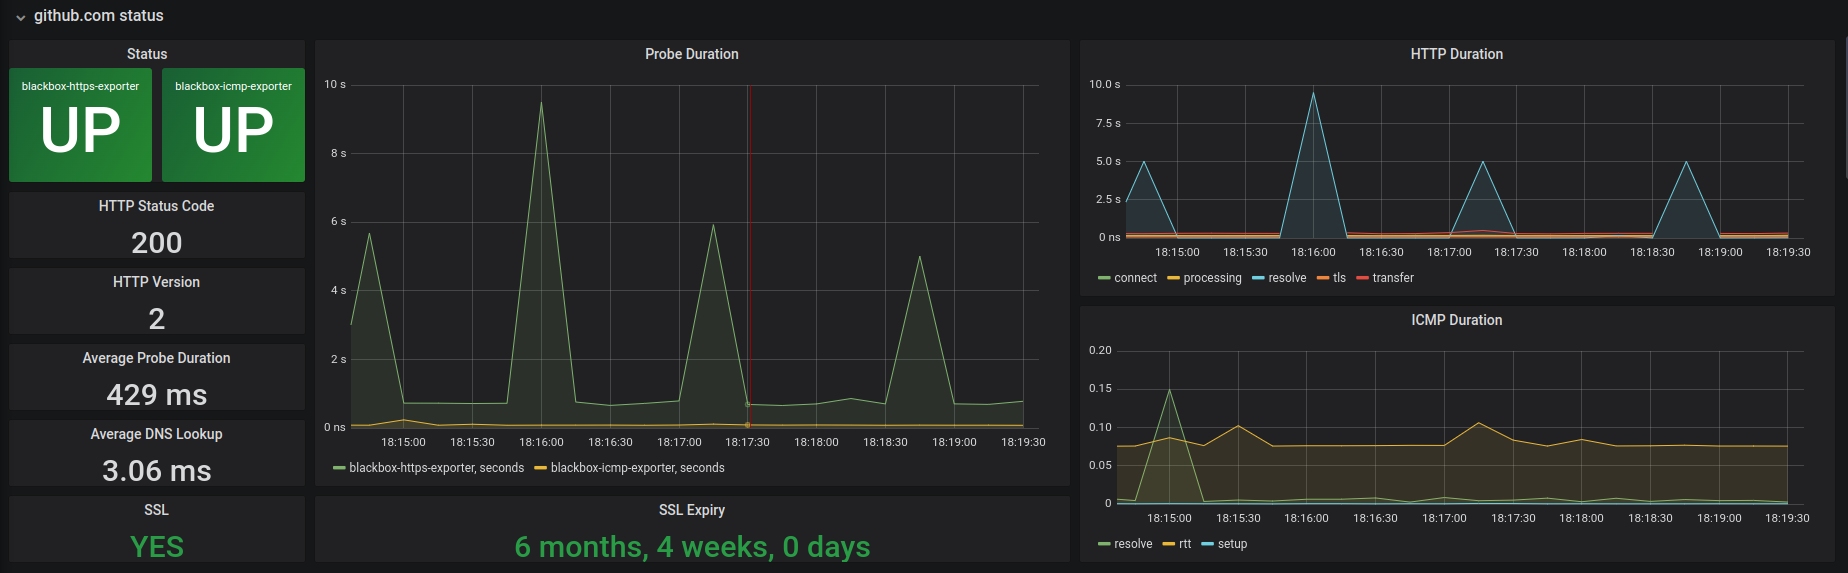Click the 10 s label on Probe Duration axis

coord(335,84)
